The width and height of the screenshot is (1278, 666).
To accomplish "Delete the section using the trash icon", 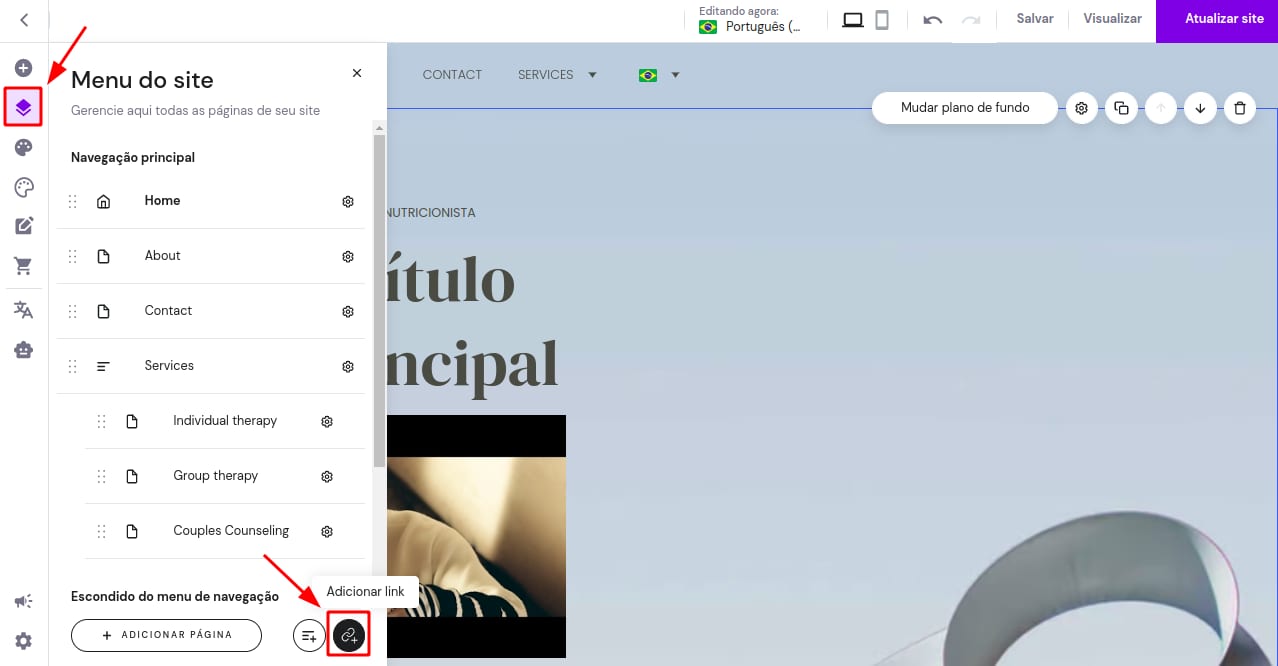I will click(x=1239, y=108).
